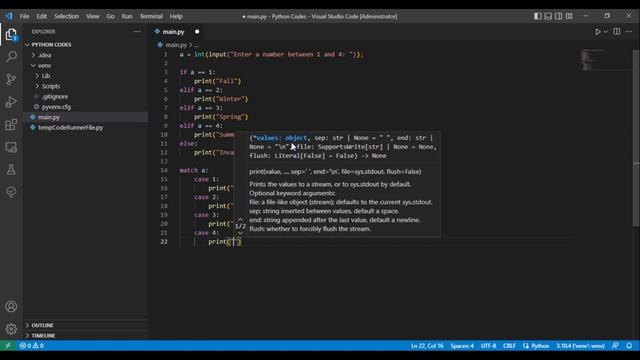The width and height of the screenshot is (640, 360).
Task: Open the Search view
Action: coord(11,56)
